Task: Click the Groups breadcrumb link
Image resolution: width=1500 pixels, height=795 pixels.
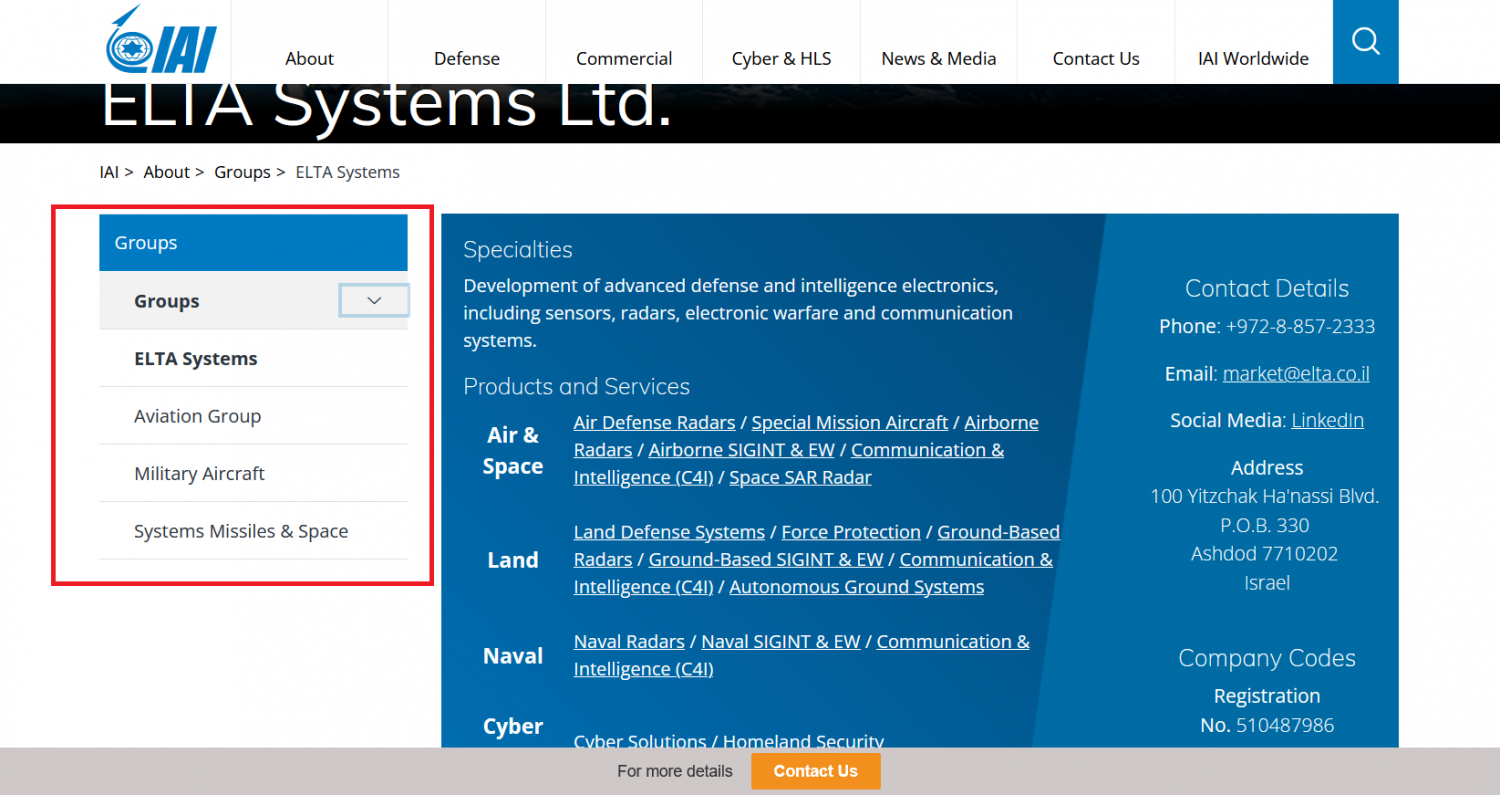Action: click(x=242, y=172)
